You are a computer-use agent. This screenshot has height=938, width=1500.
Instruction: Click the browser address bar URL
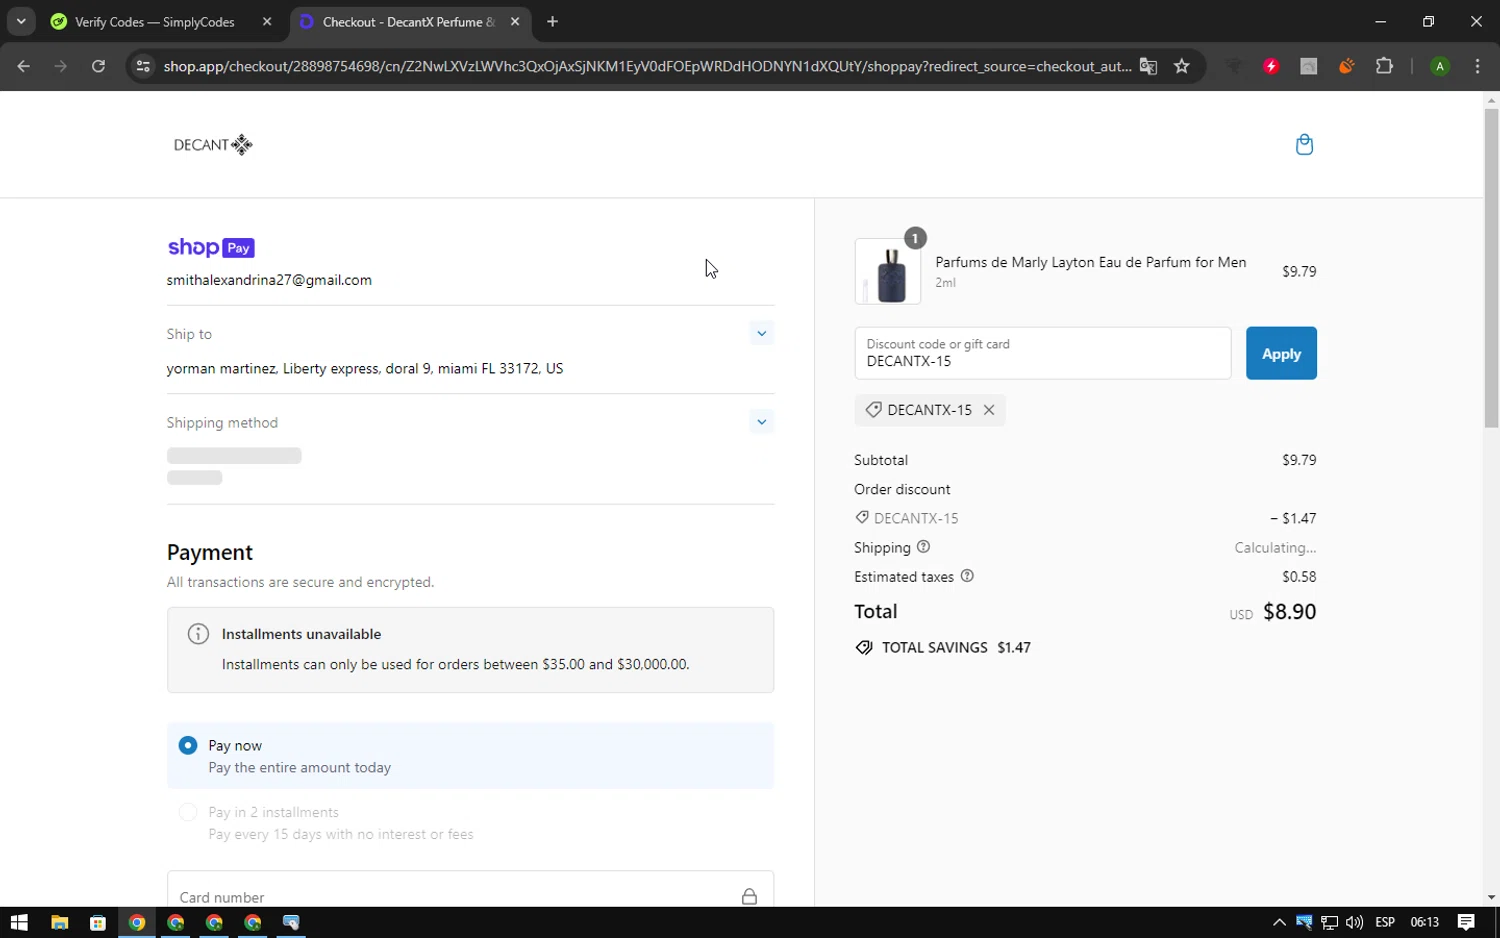pyautogui.click(x=647, y=66)
